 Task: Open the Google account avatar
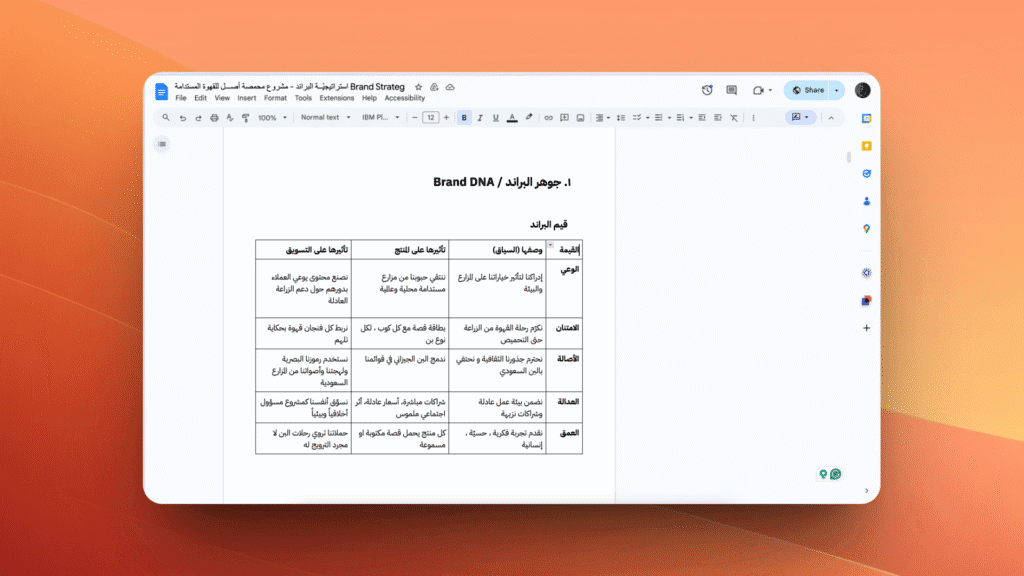tap(862, 90)
